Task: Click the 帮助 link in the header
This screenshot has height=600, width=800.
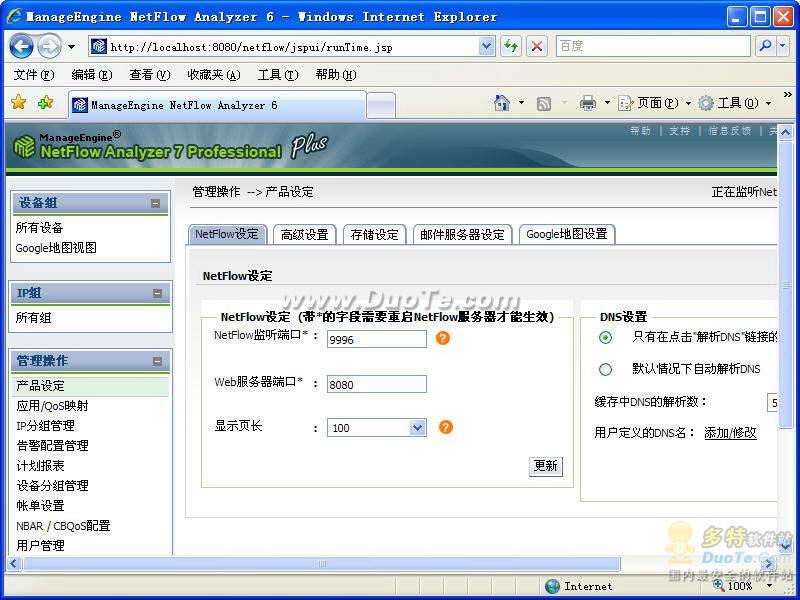Action: click(x=640, y=131)
